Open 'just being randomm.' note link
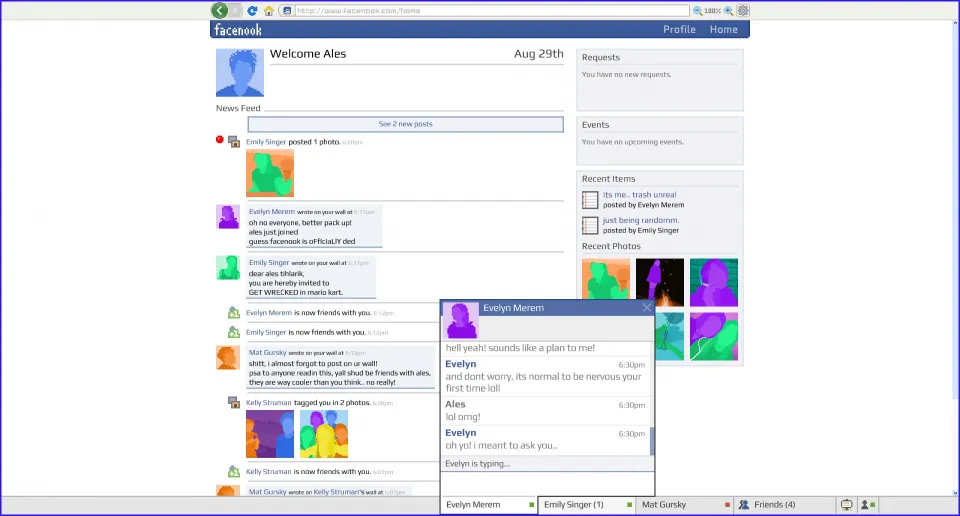Viewport: 960px width, 516px height. tap(640, 220)
